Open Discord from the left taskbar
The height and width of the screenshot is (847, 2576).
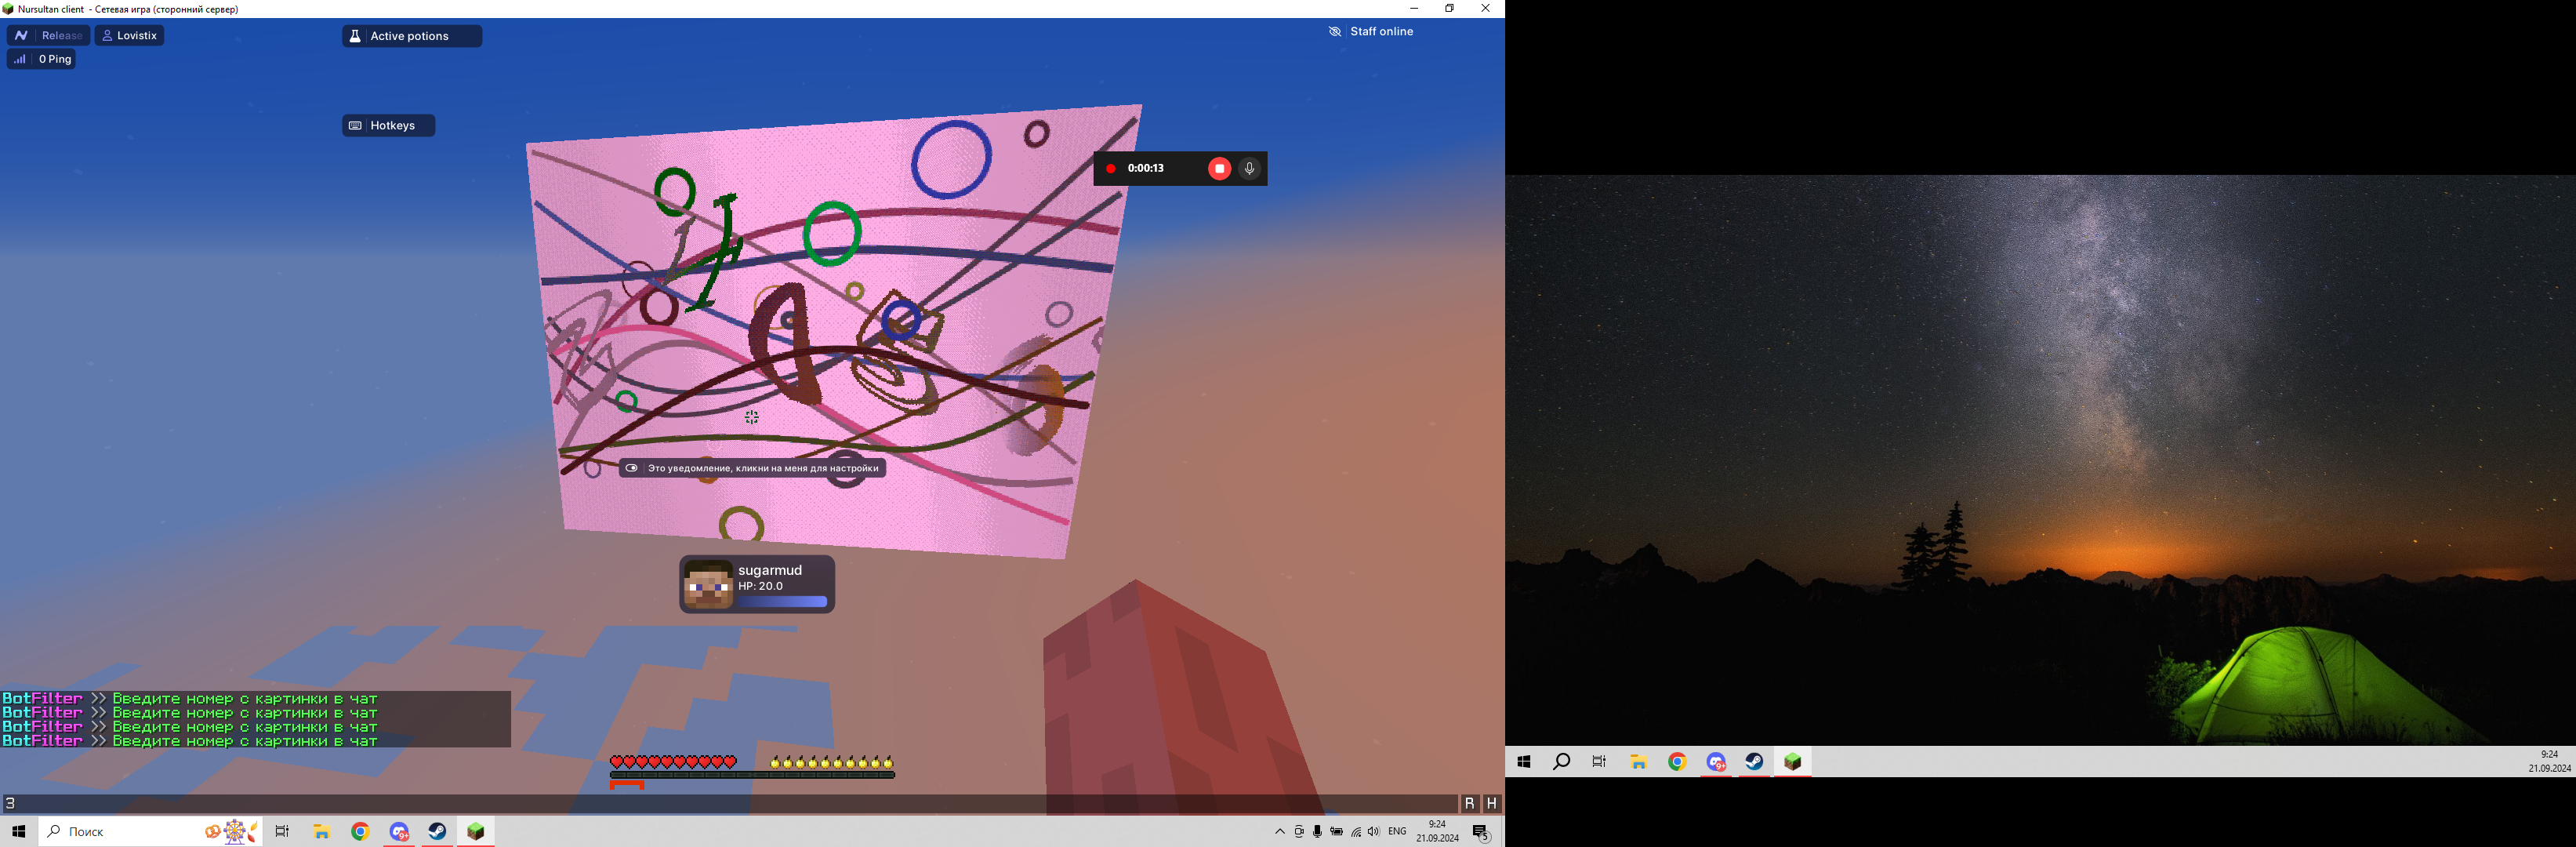399,832
